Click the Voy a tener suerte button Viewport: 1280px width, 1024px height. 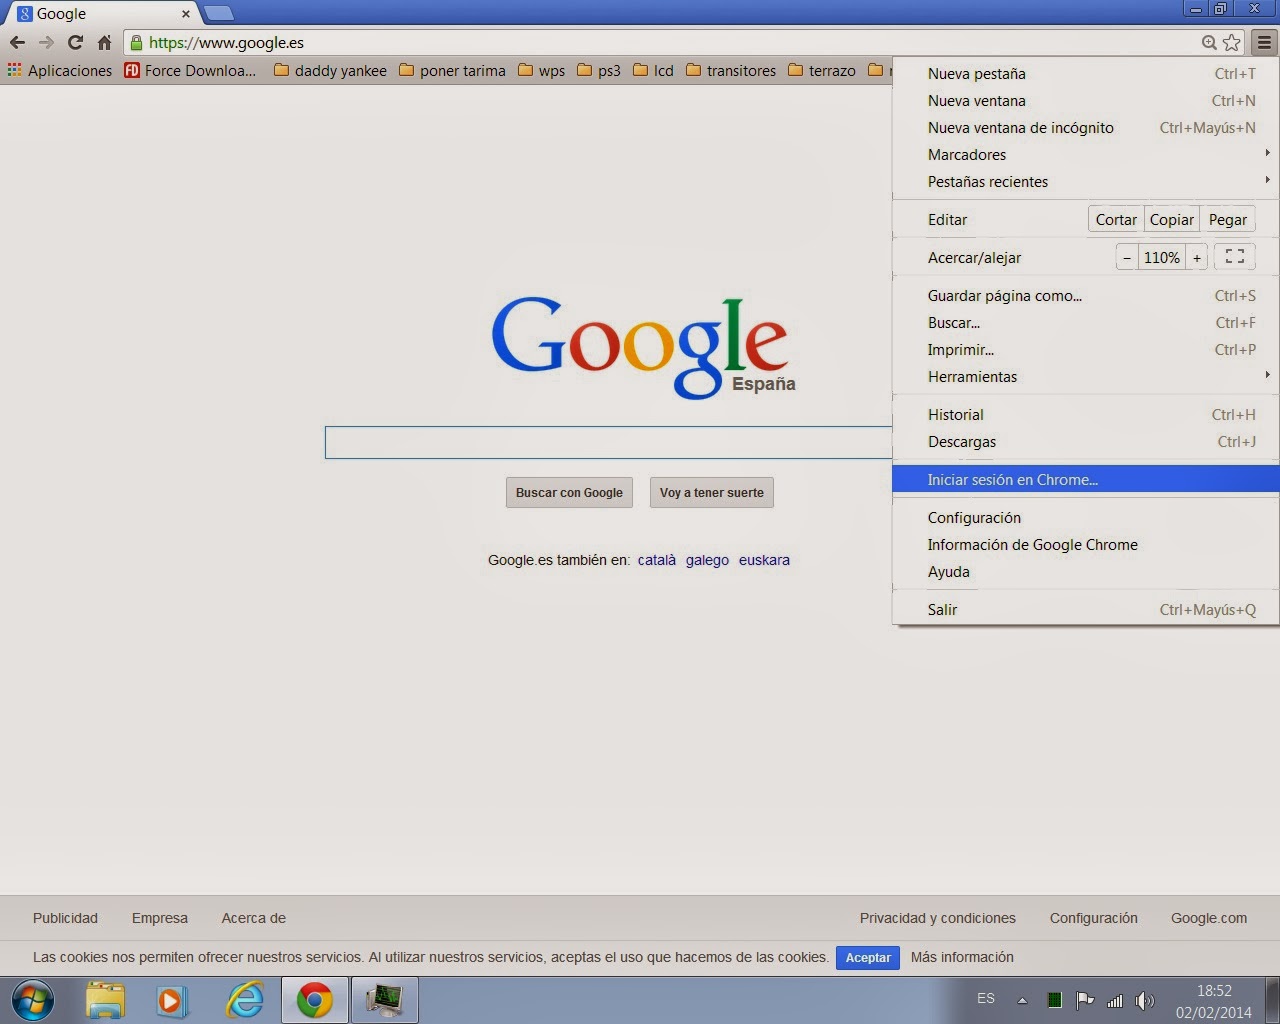[x=712, y=493]
